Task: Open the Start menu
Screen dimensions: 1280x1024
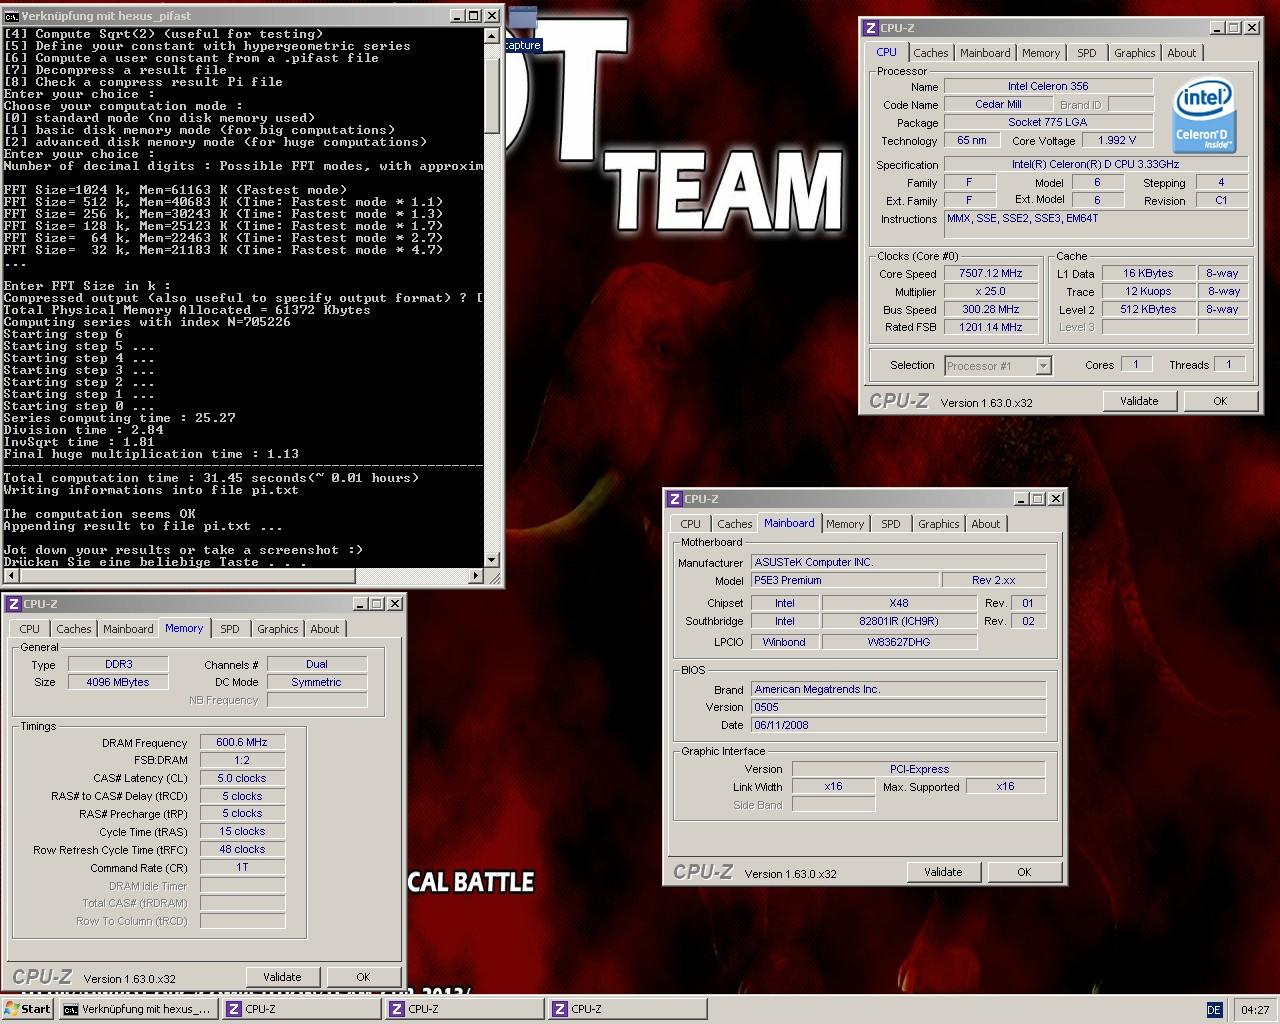Action: click(27, 1009)
